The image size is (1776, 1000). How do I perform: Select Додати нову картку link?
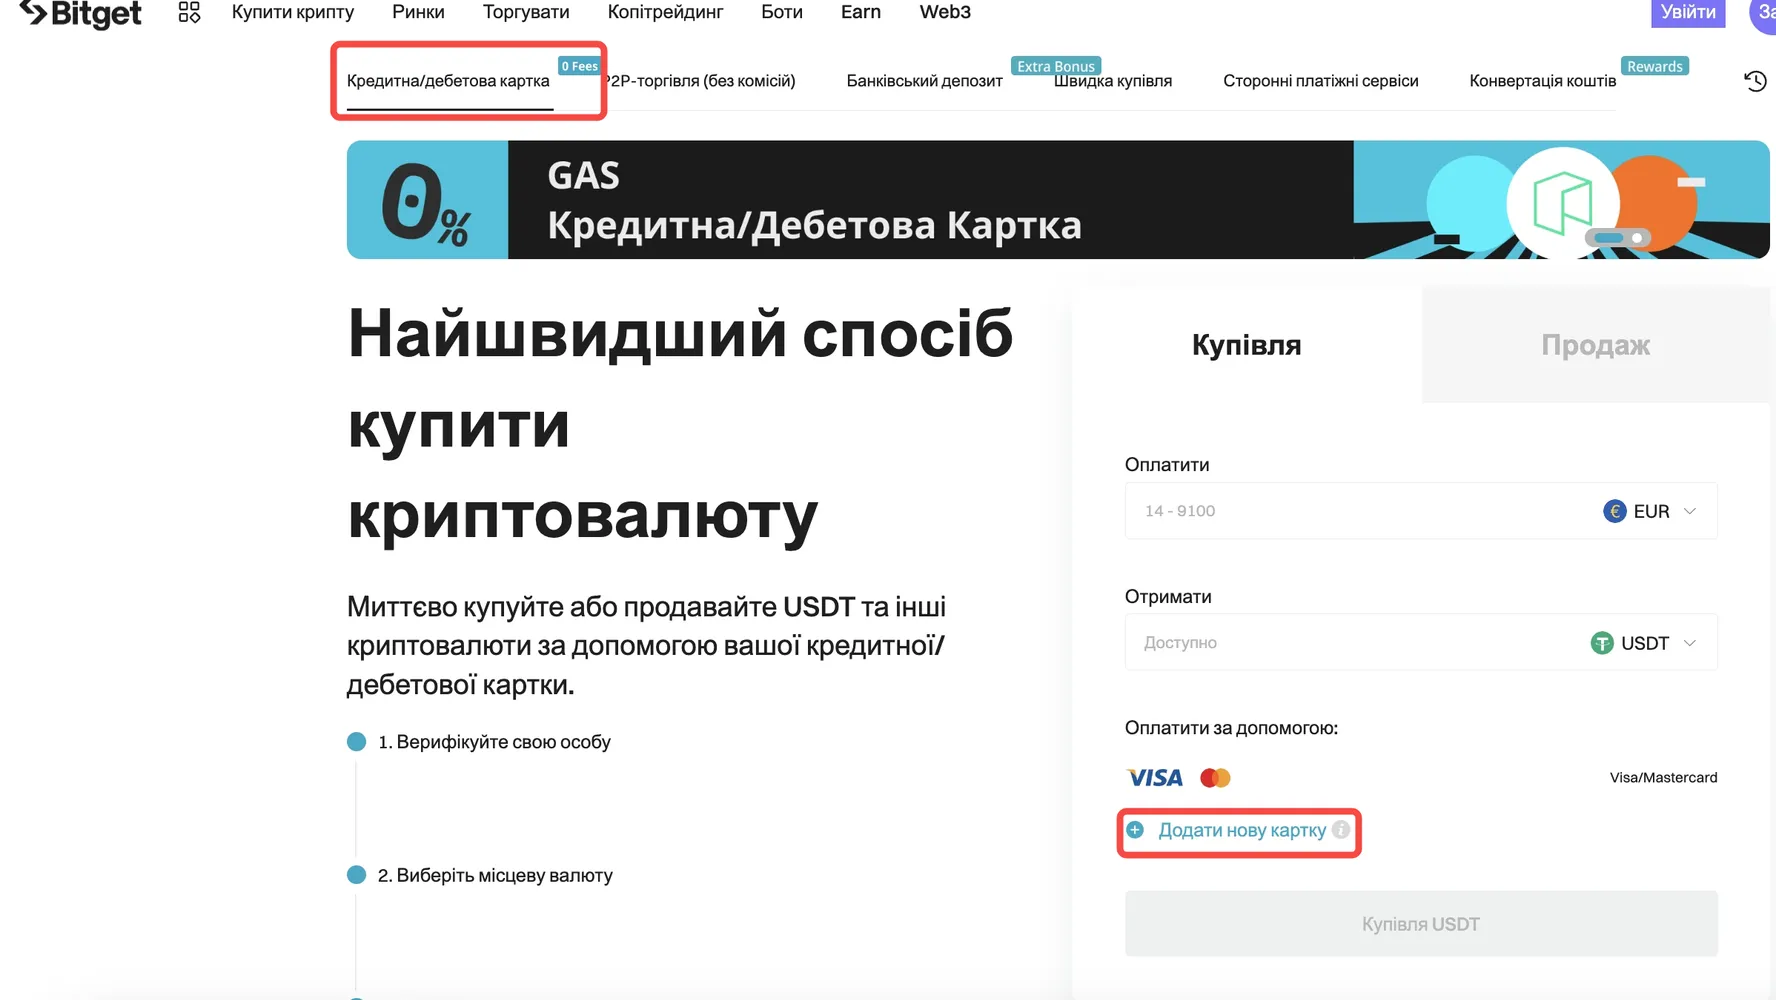tap(1240, 830)
